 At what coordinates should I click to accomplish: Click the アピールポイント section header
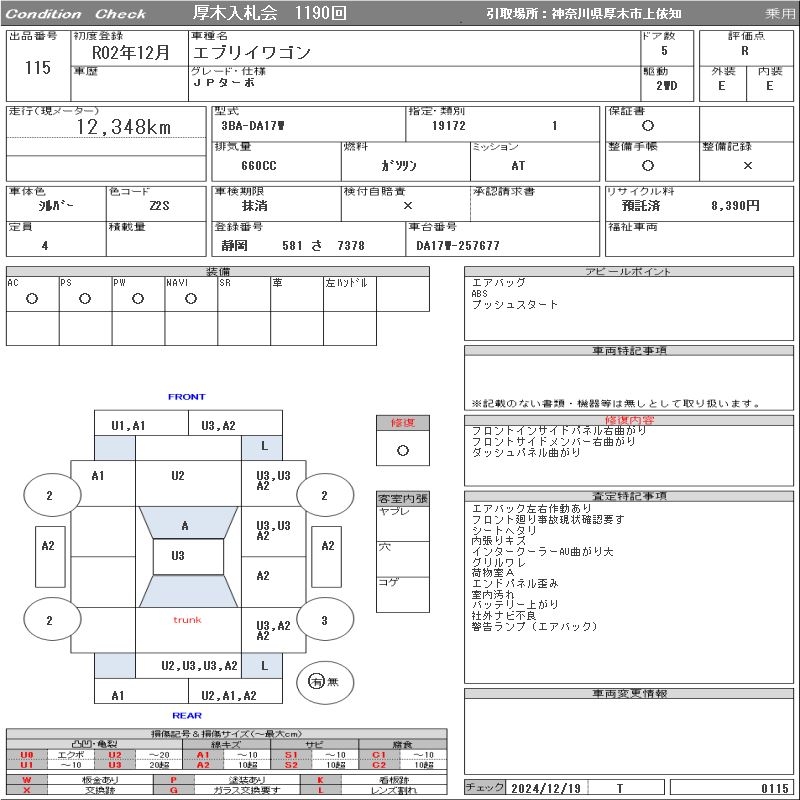pos(630,272)
